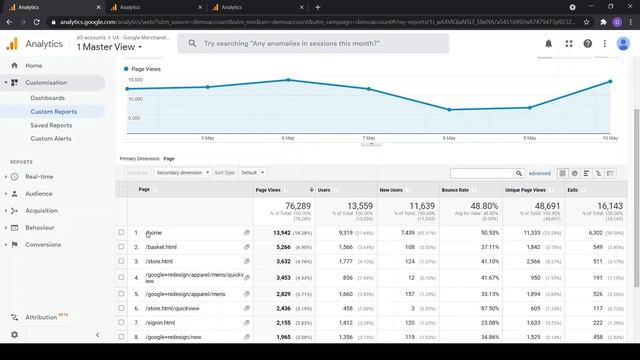Open the notifications bell
640x360 pixels.
click(549, 43)
